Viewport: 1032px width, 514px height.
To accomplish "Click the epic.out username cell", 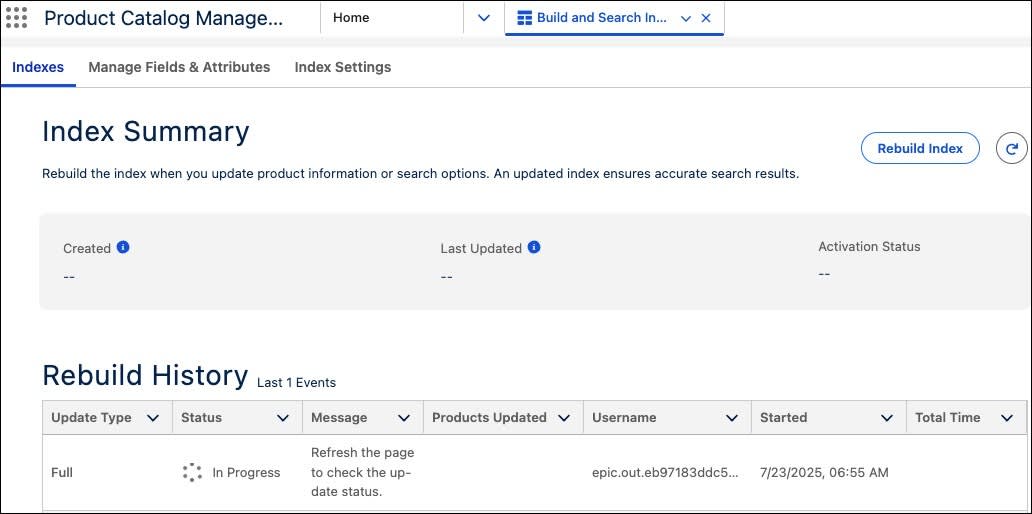I will coord(665,473).
